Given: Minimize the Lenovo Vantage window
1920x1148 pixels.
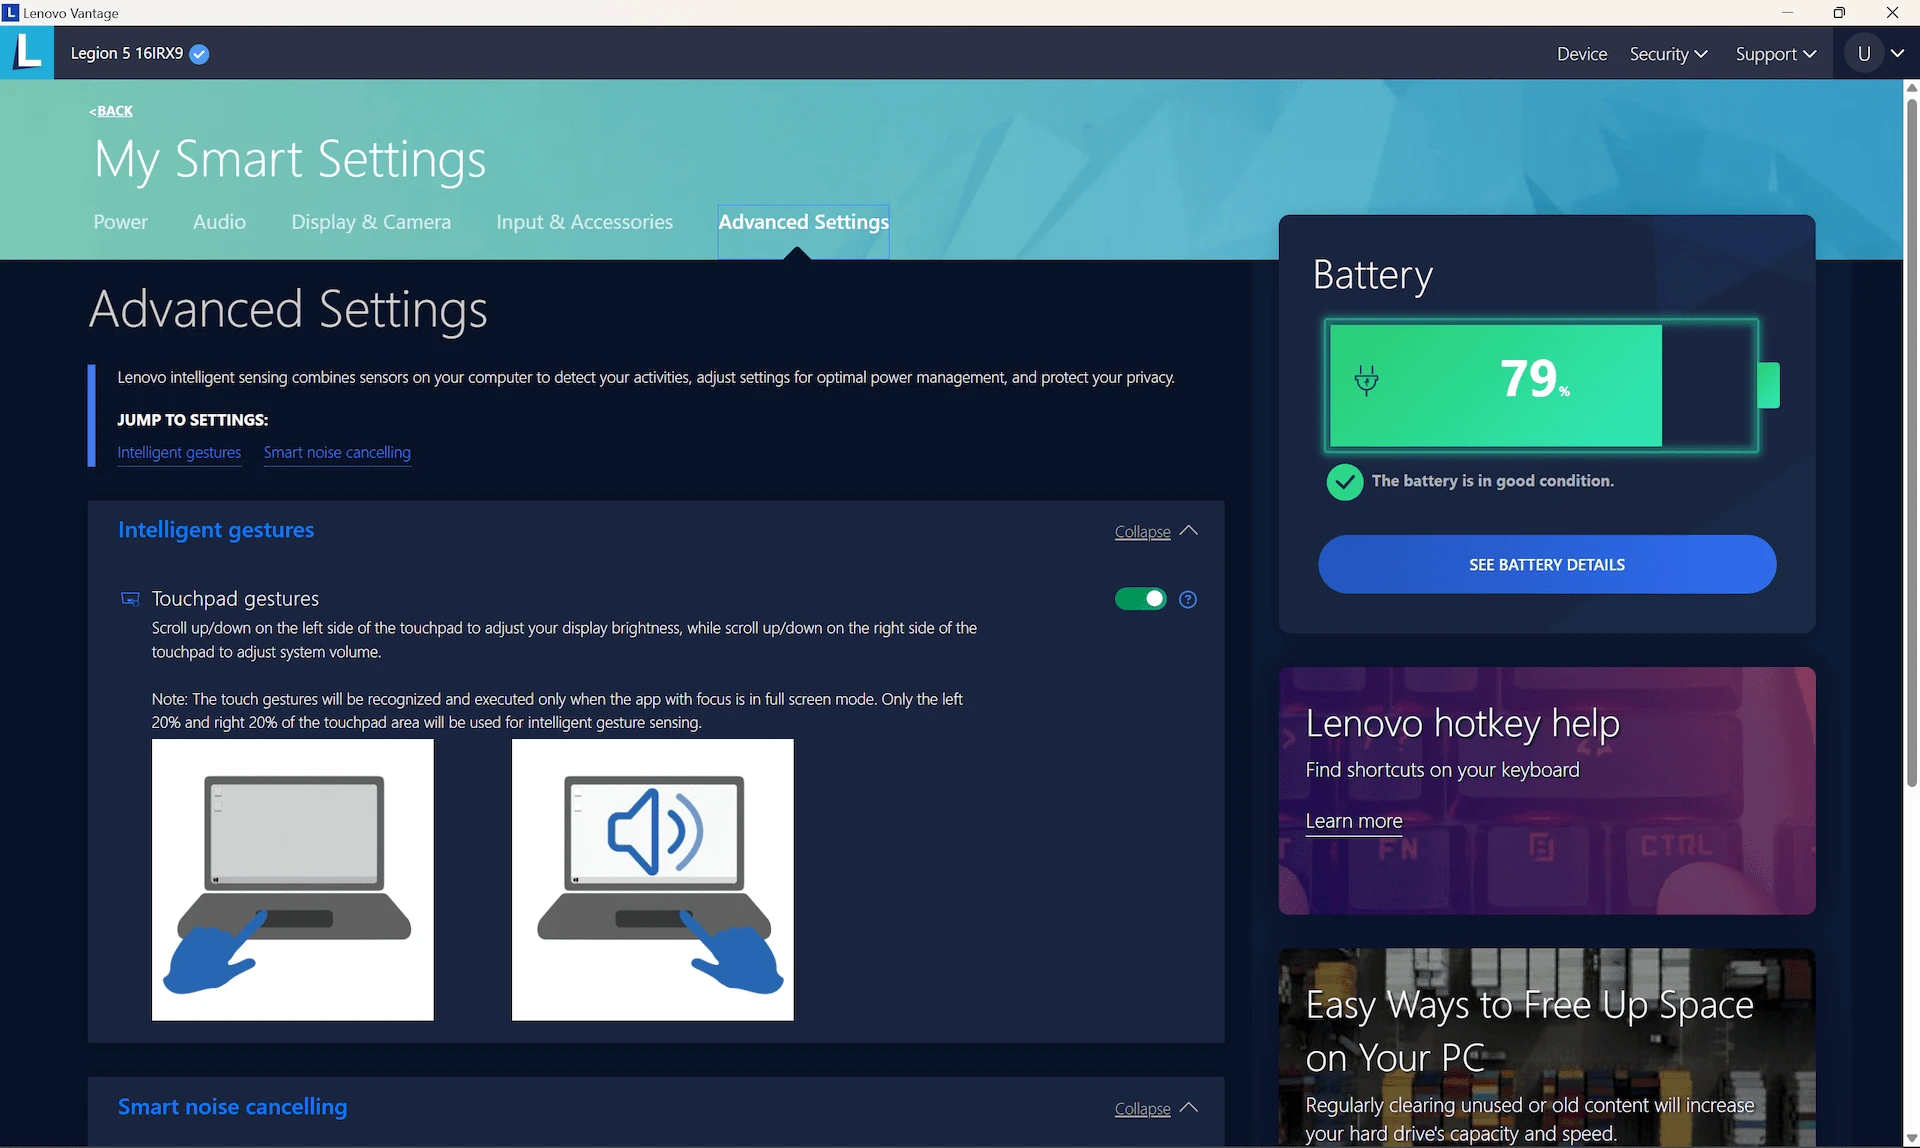Looking at the screenshot, I should point(1788,12).
